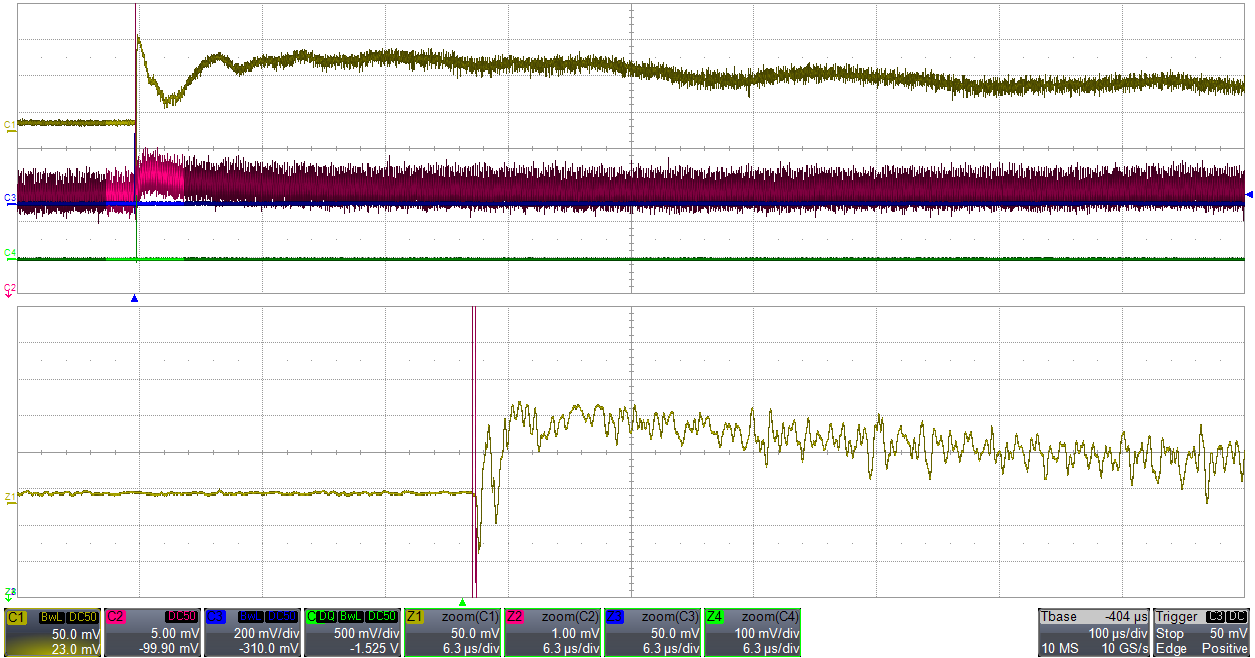Click the DC50 badge on C3 descriptor
The image size is (1255, 658).
point(281,617)
